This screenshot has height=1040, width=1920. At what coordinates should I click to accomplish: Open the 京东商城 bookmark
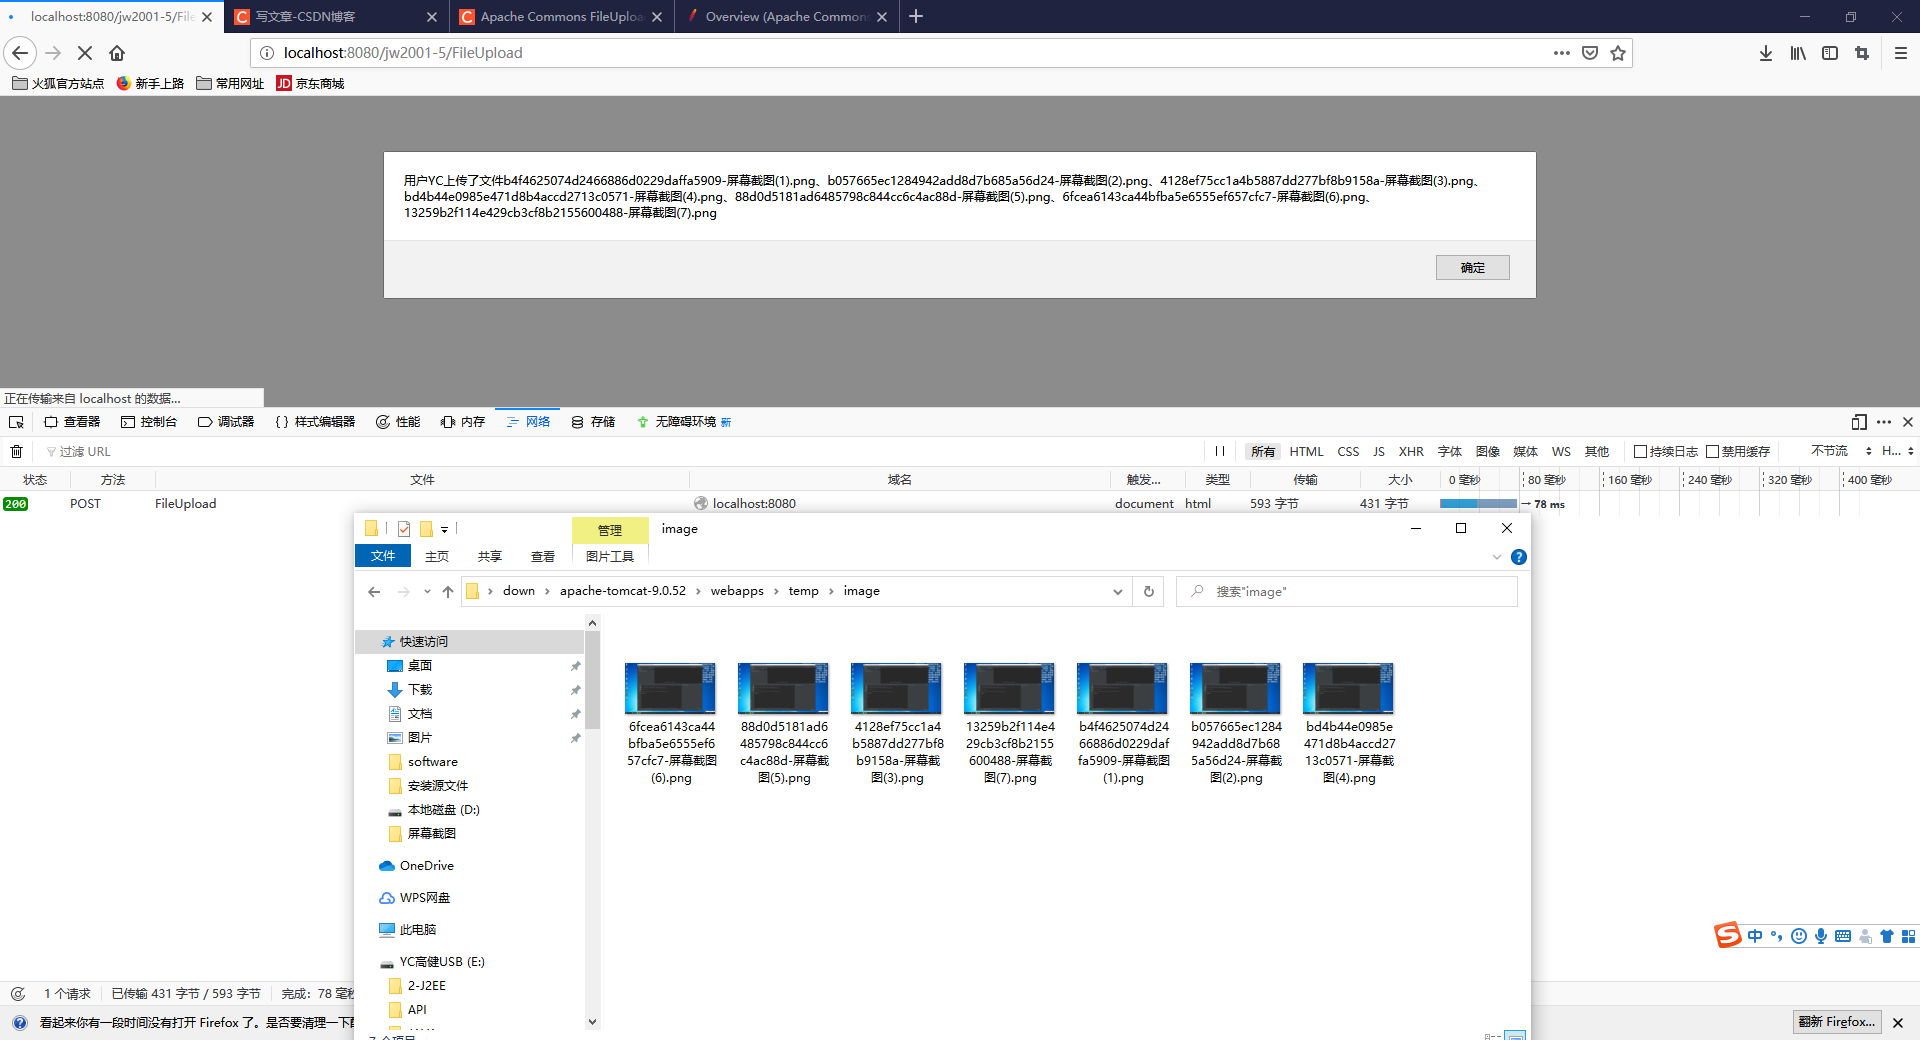[310, 83]
